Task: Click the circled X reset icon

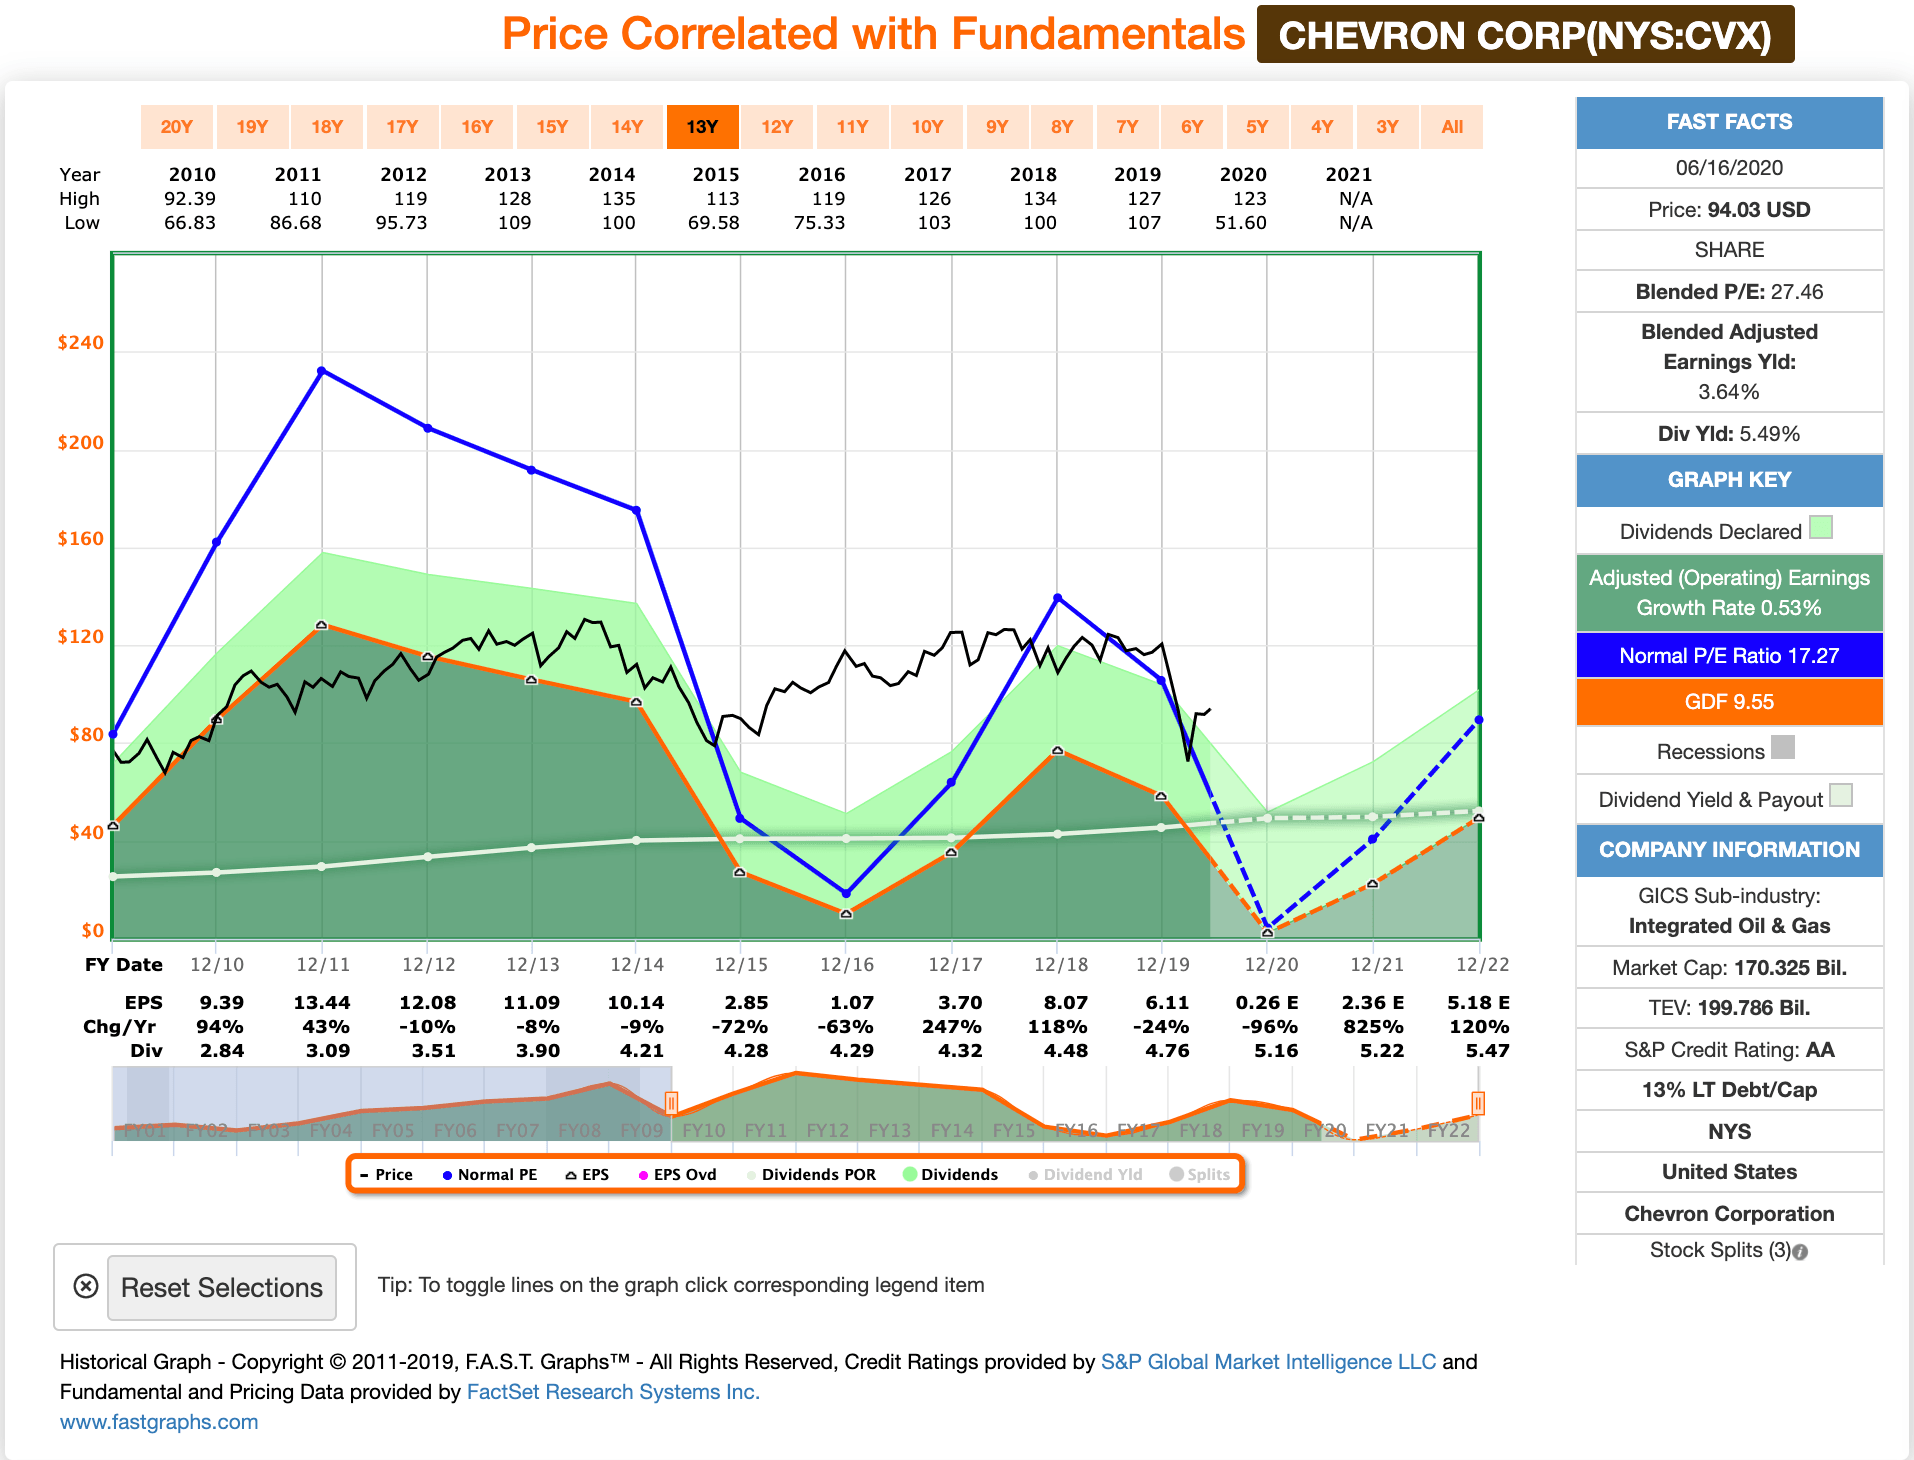Action: click(86, 1287)
